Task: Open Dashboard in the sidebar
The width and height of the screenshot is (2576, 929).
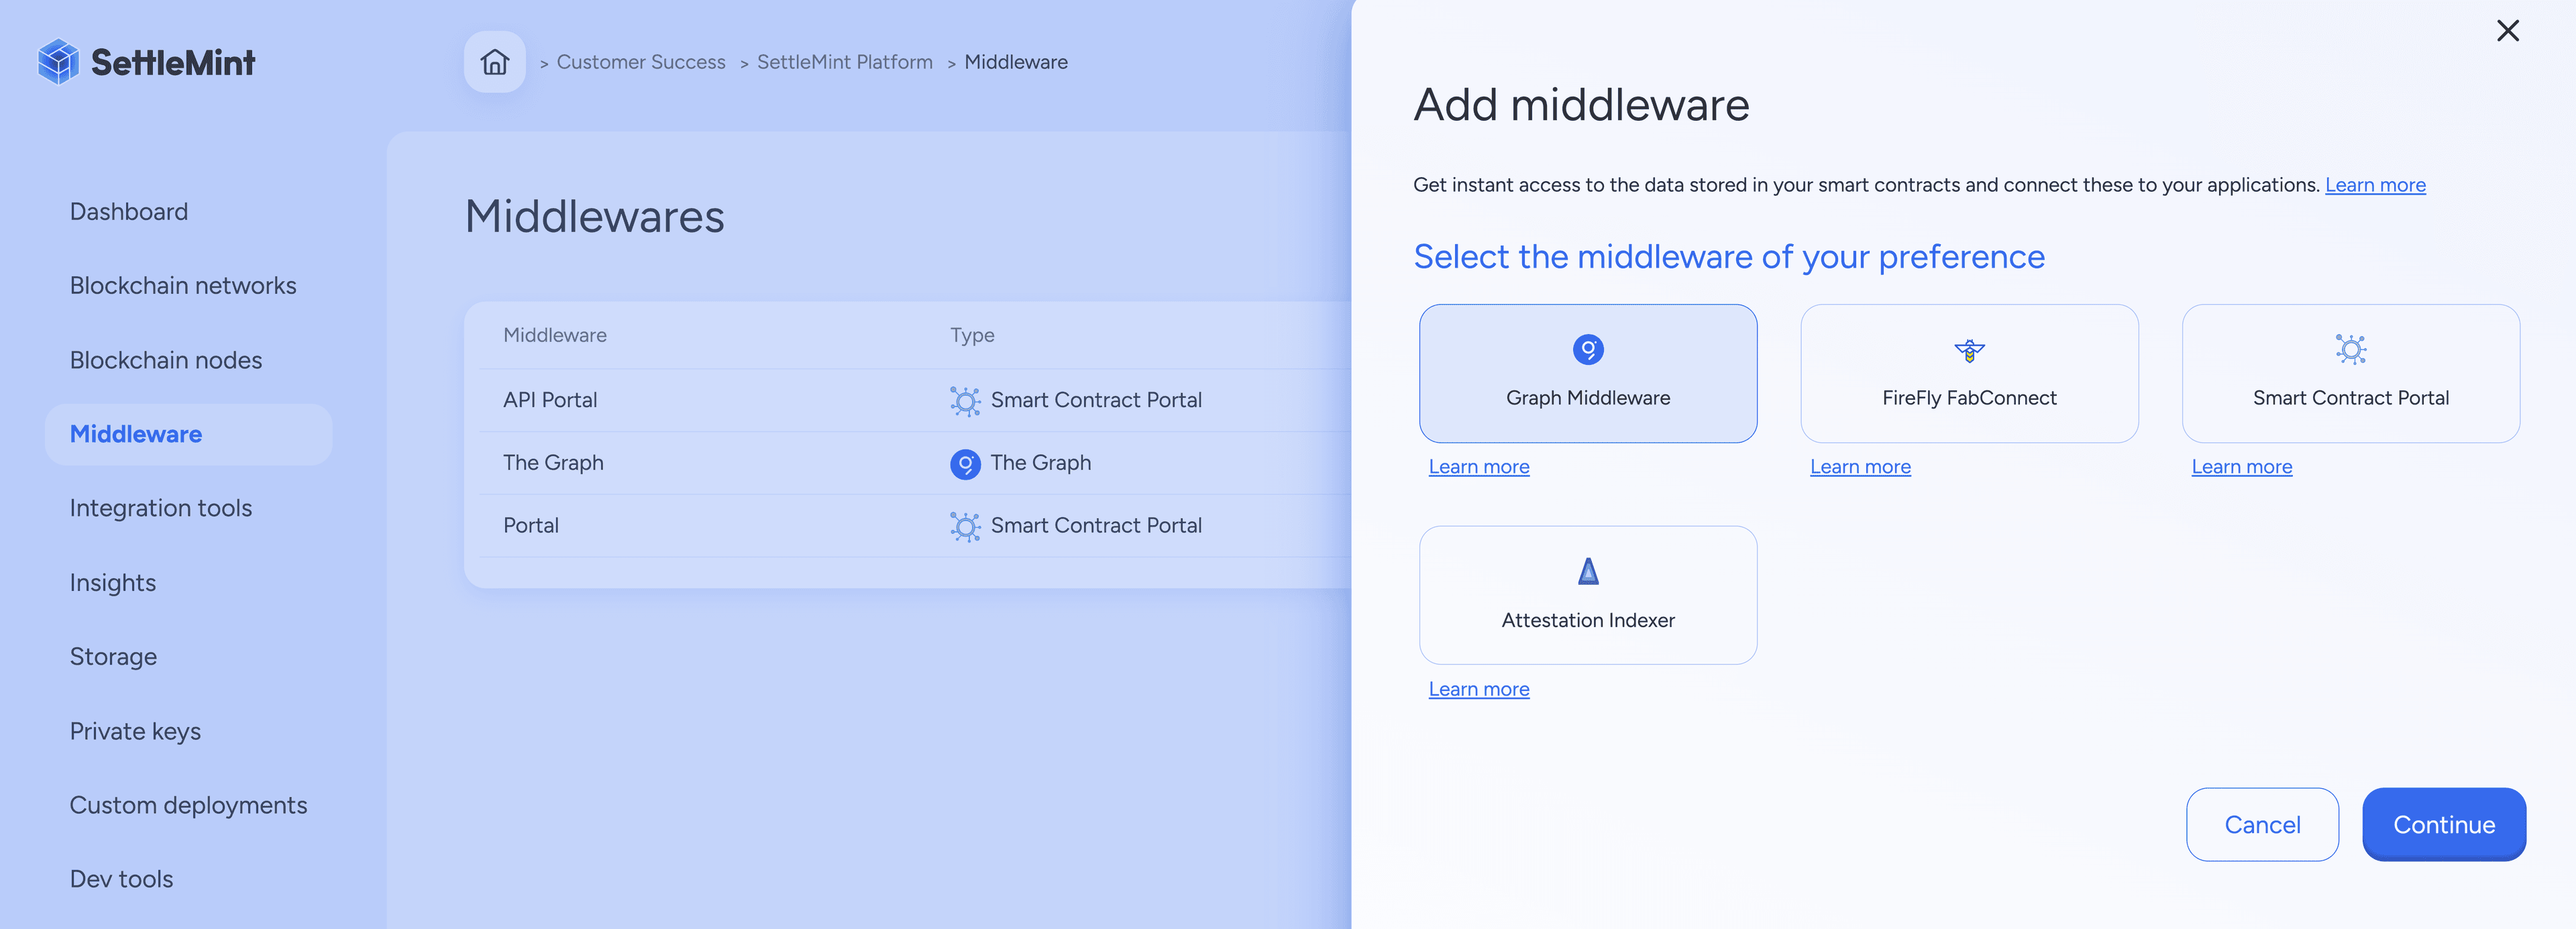Action: point(129,212)
